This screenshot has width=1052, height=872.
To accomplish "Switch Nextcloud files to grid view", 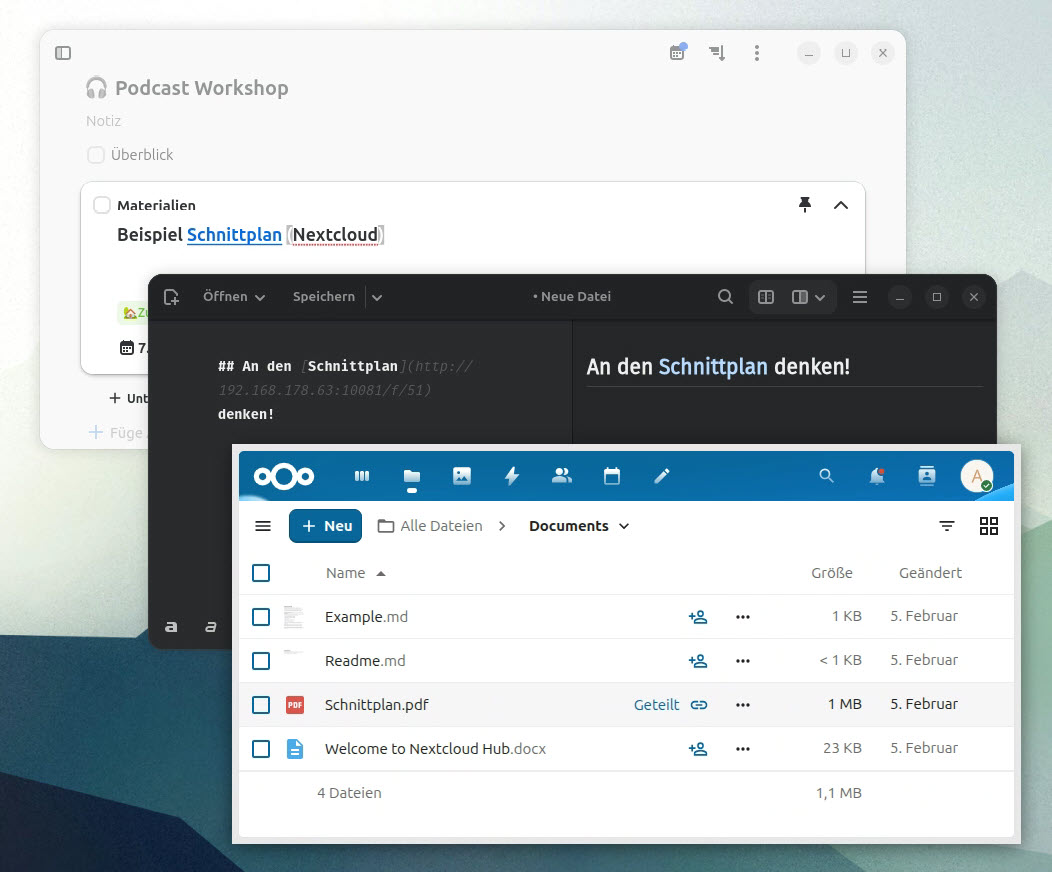I will [x=989, y=526].
